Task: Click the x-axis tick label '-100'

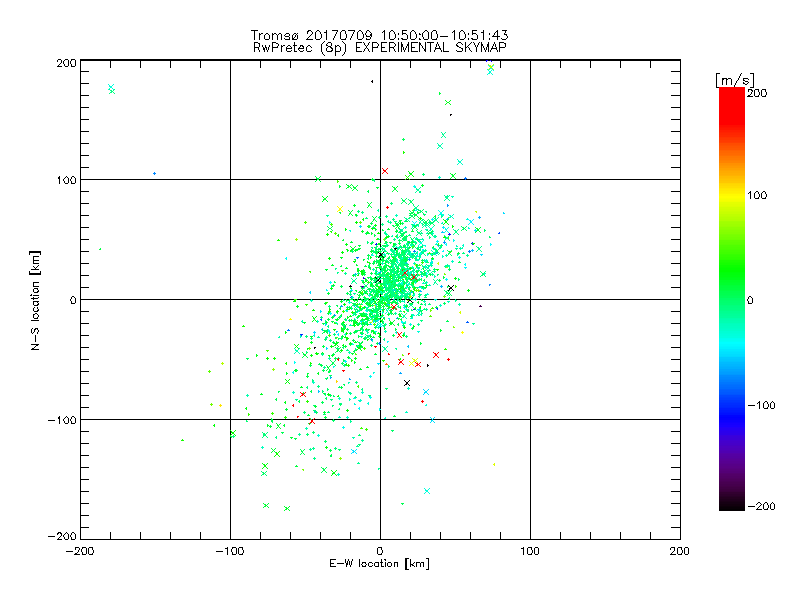Action: tap(230, 551)
